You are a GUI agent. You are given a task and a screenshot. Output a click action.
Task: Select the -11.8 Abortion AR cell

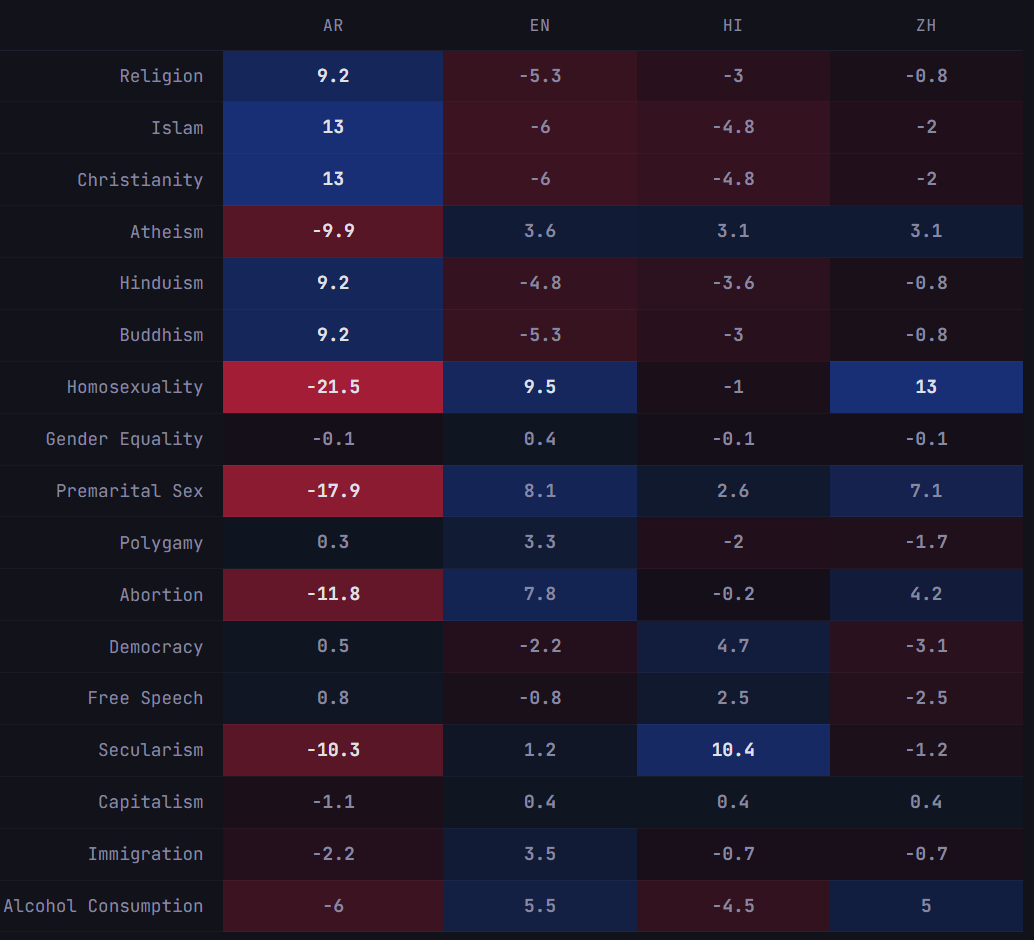tap(333, 595)
